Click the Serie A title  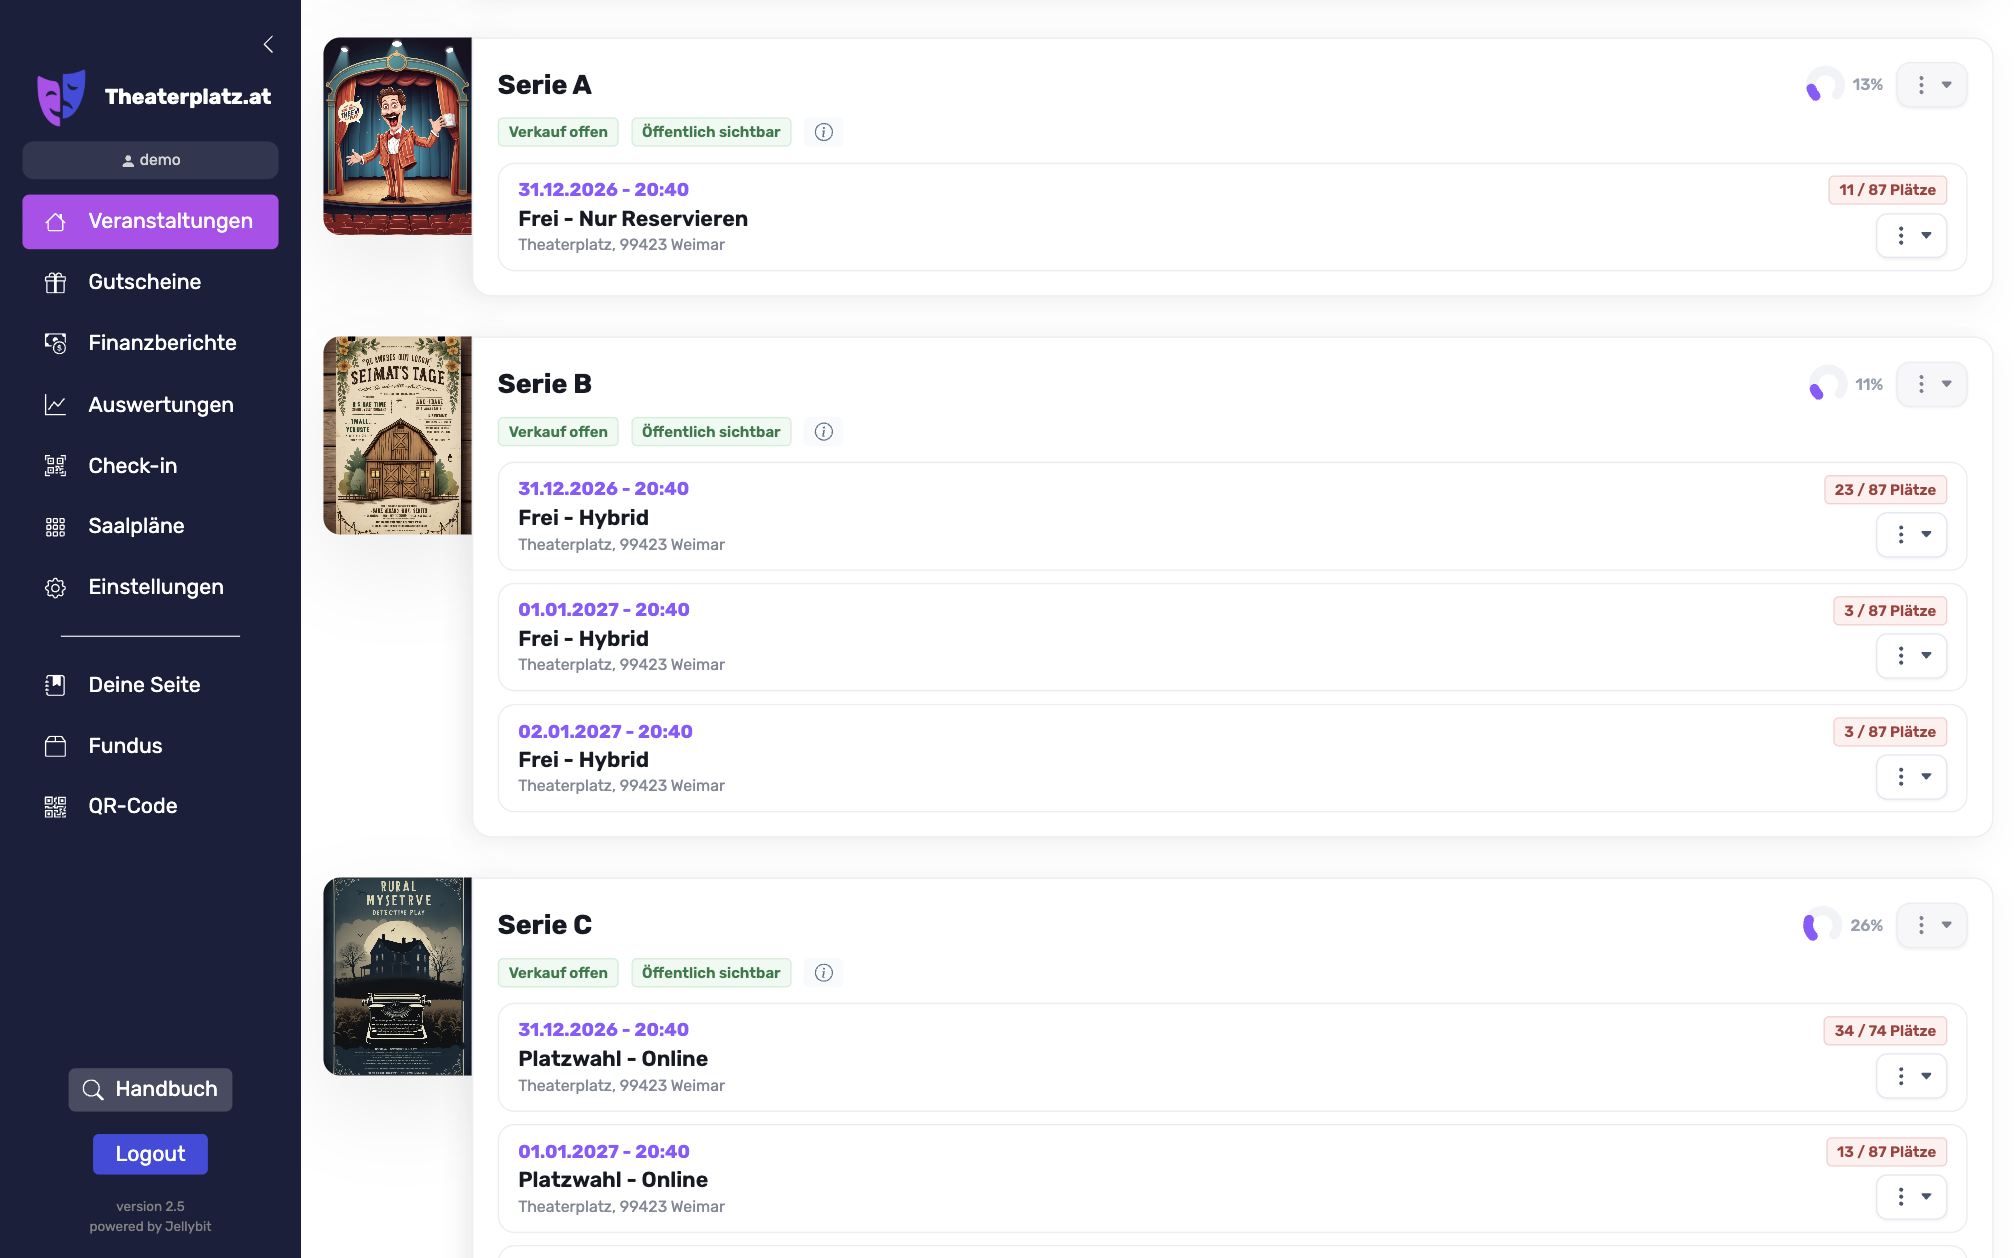pos(545,85)
